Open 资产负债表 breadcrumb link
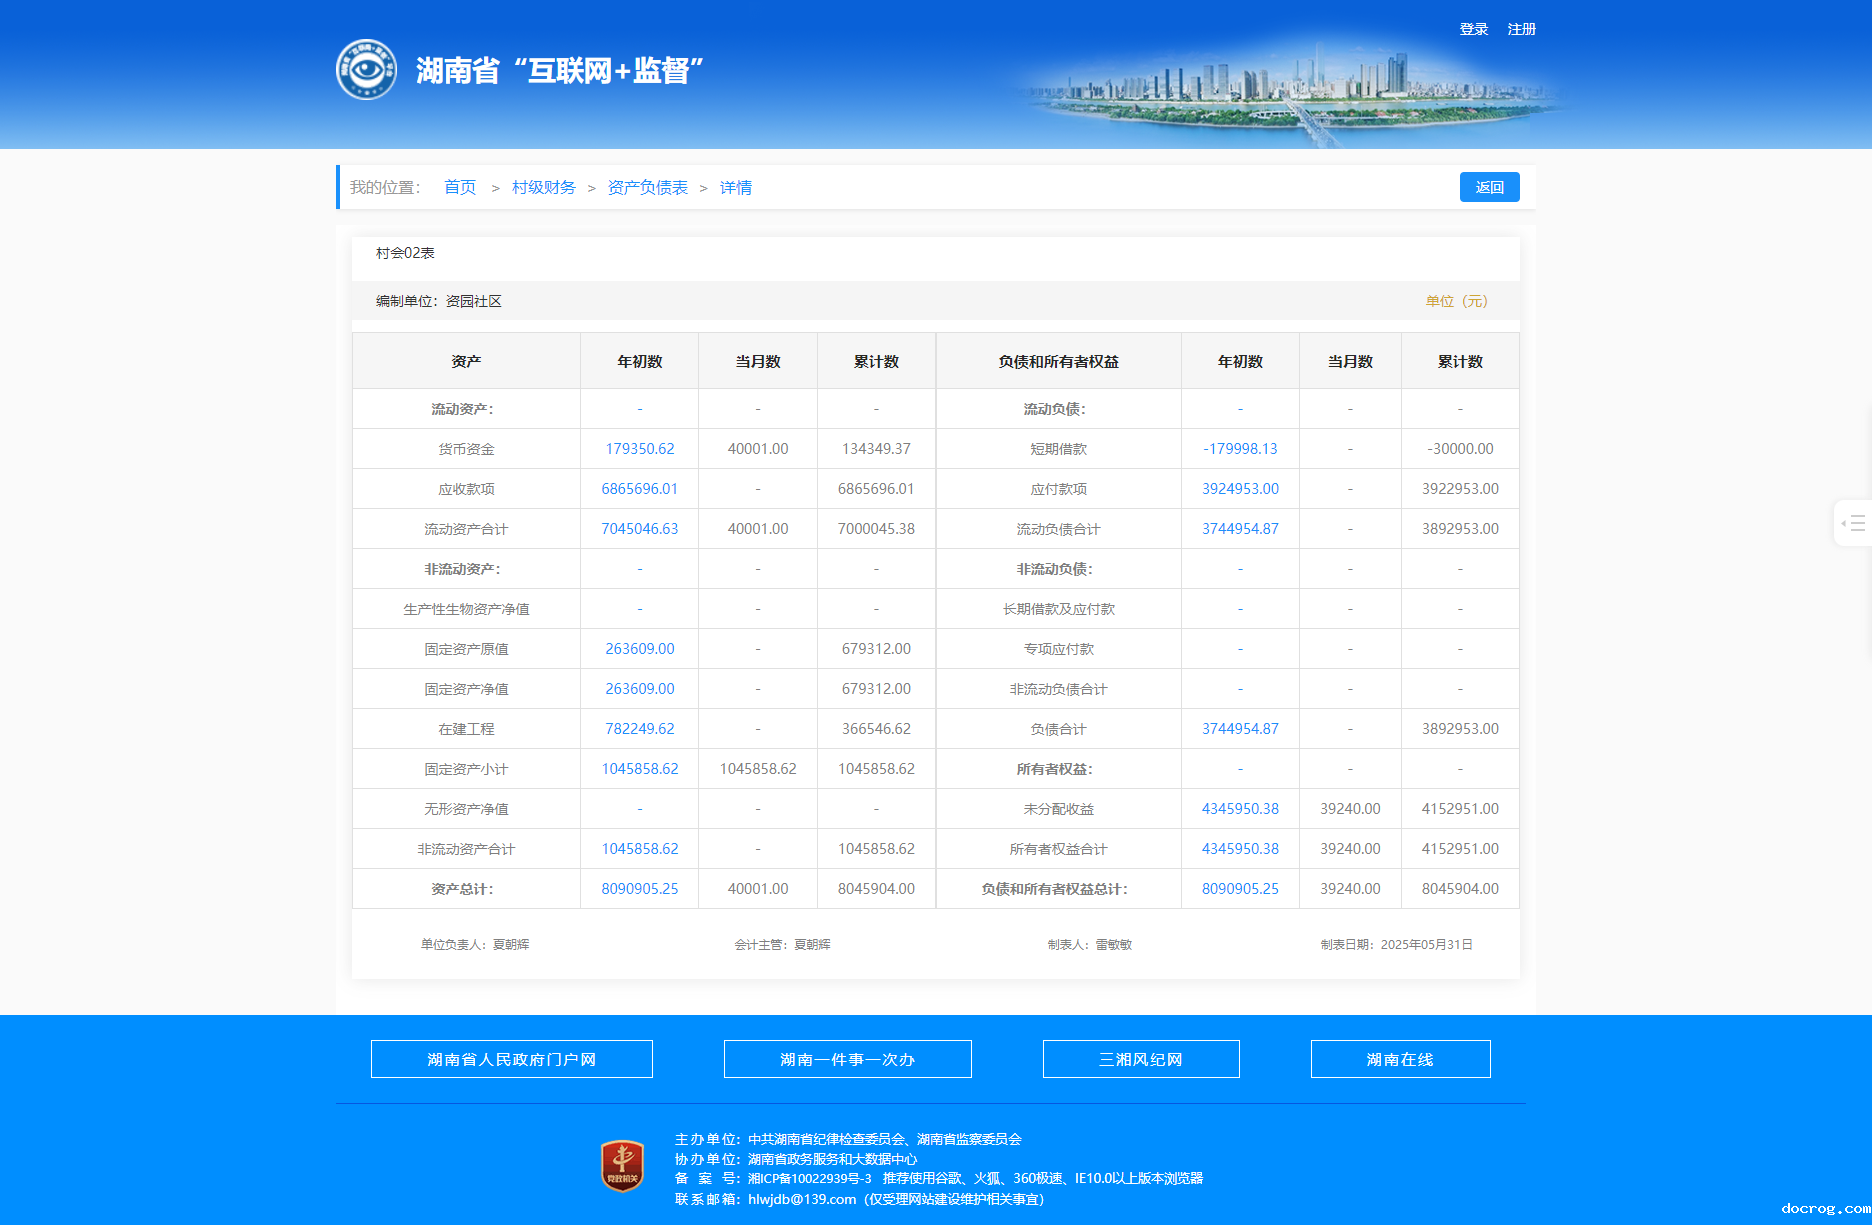This screenshot has width=1872, height=1225. coord(647,187)
